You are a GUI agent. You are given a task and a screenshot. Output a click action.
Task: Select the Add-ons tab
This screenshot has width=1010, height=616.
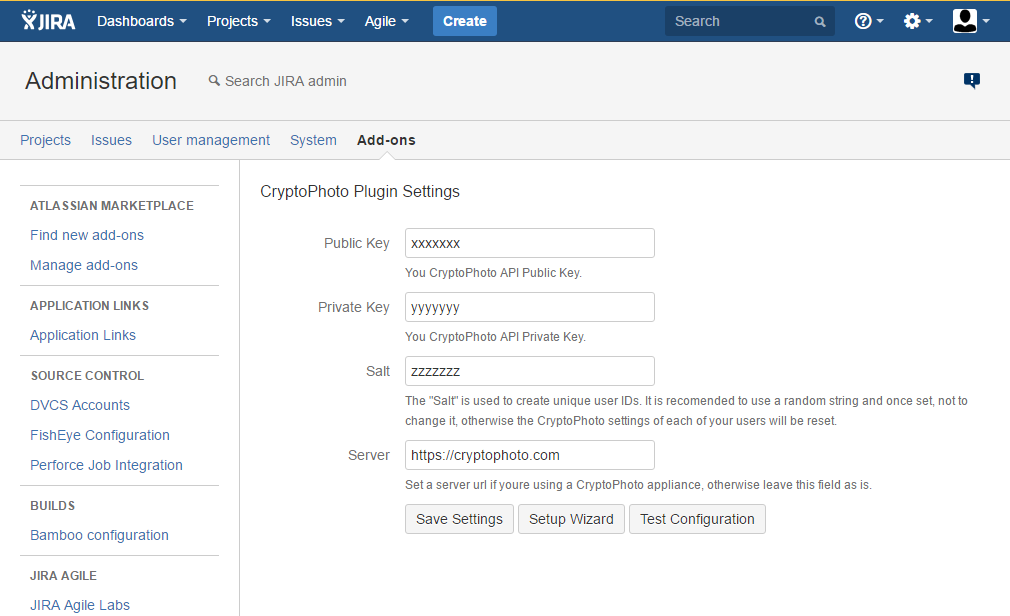386,140
